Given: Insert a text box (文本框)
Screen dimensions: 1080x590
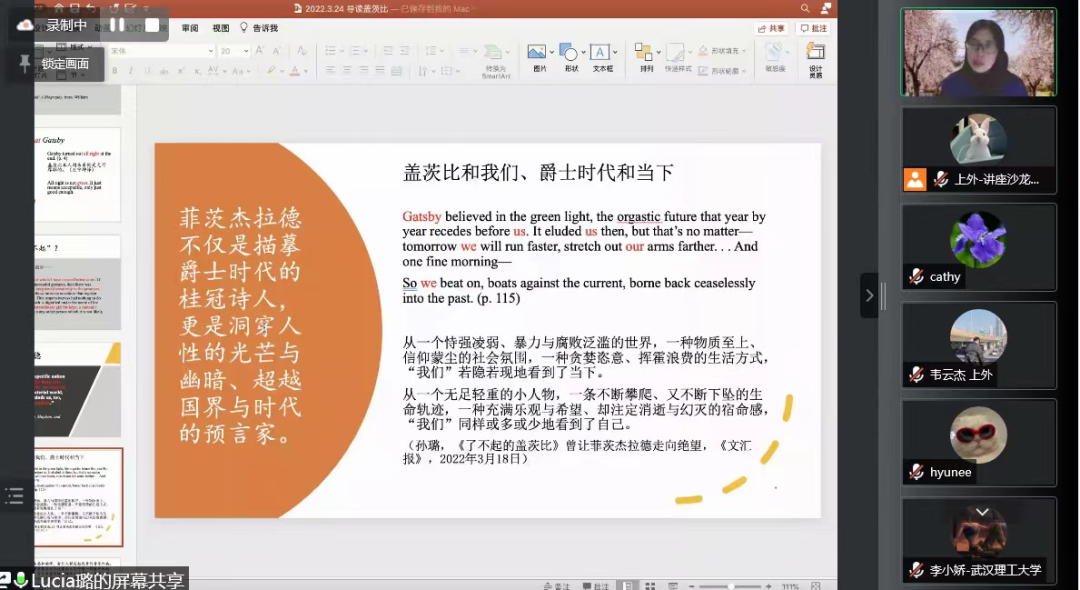Looking at the screenshot, I should 601,54.
